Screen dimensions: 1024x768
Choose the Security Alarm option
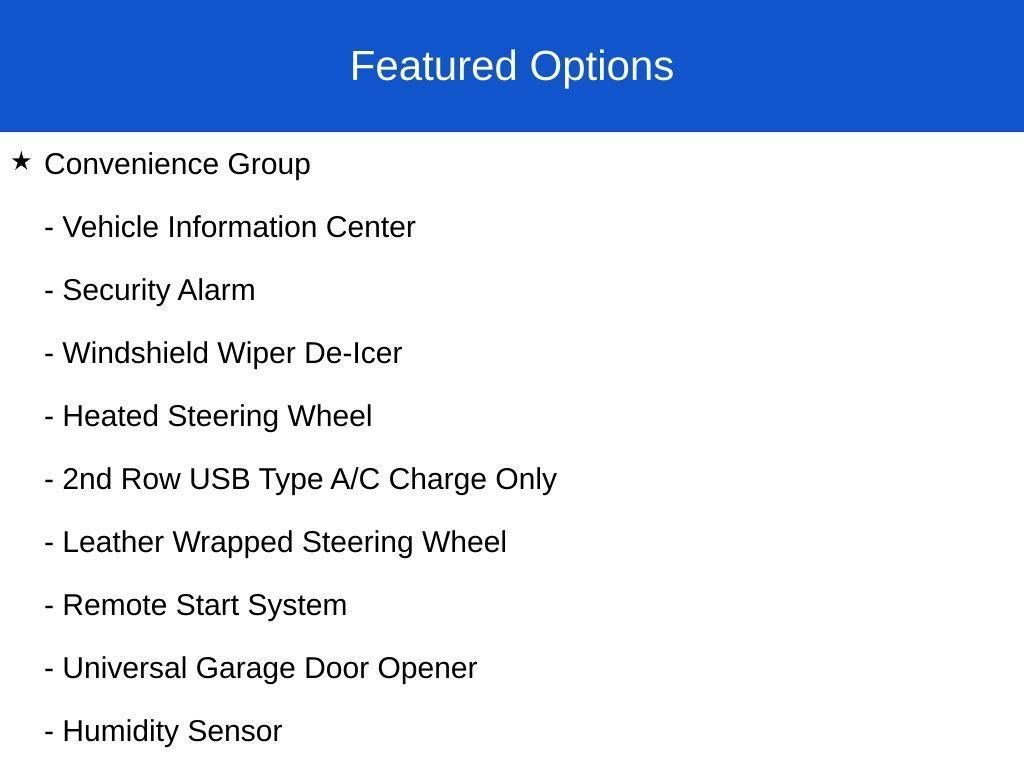point(158,290)
